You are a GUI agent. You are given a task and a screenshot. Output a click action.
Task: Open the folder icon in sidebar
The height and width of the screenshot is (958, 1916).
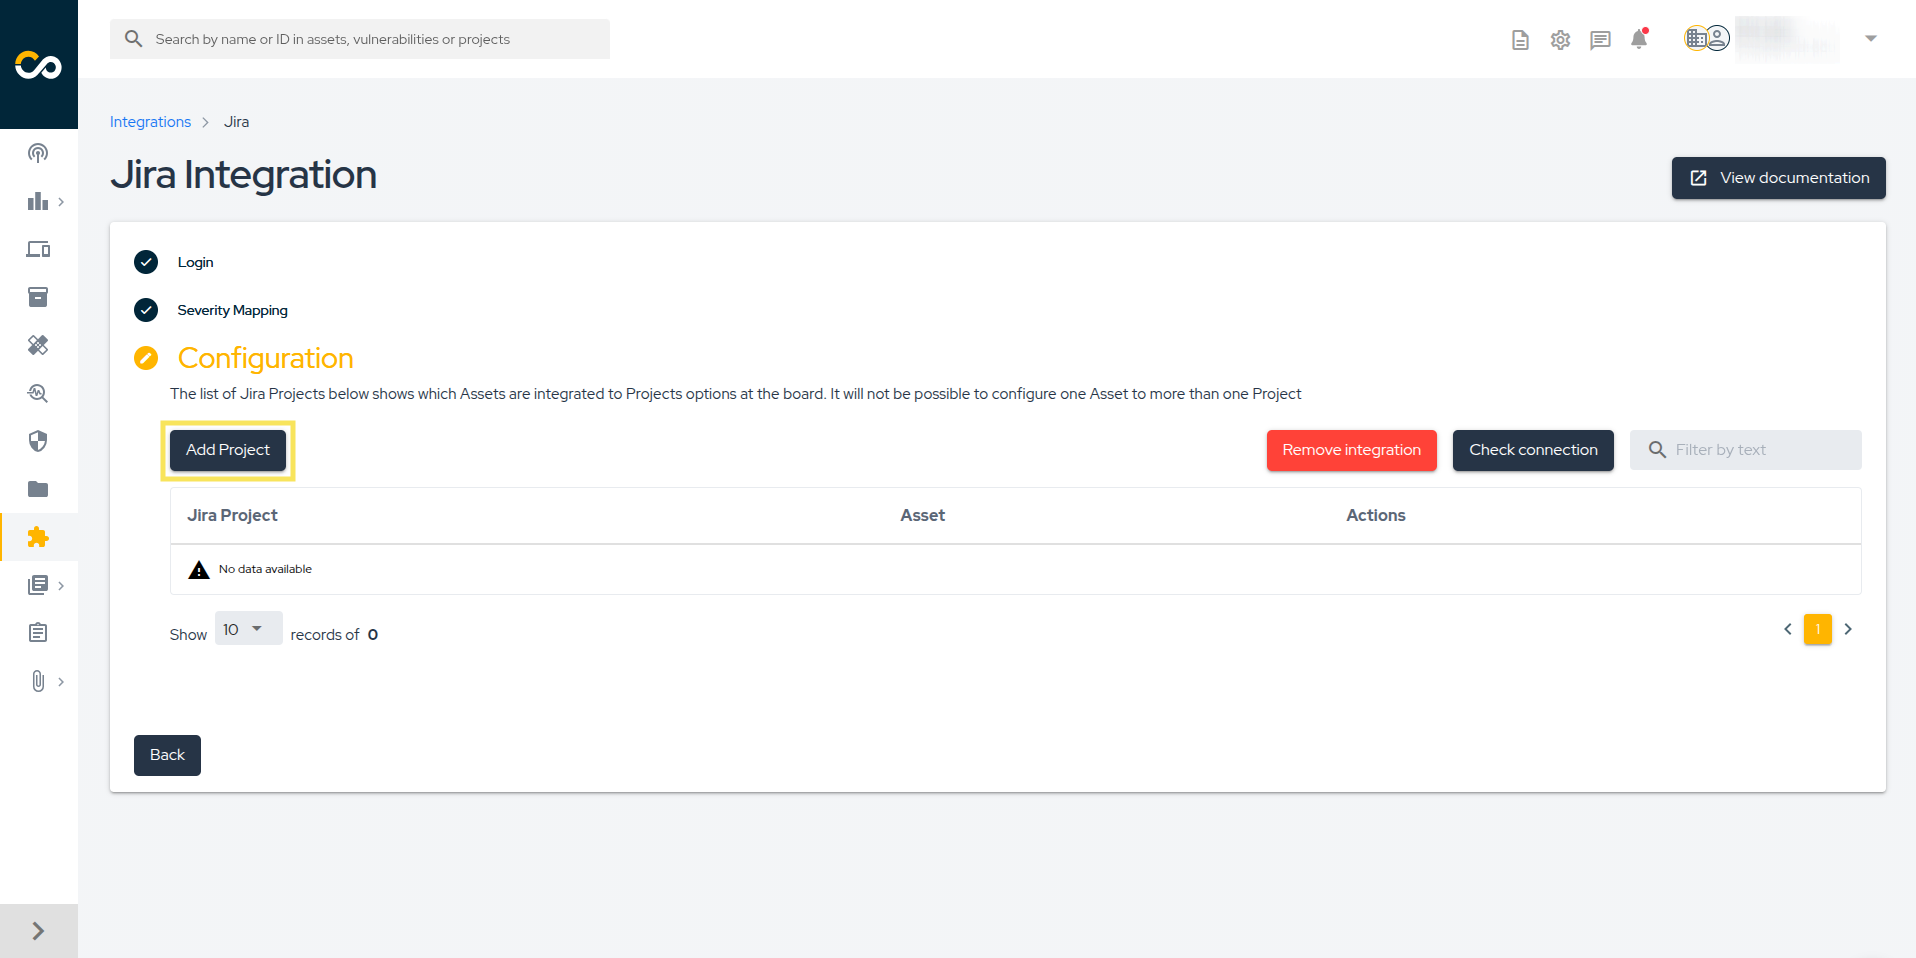(38, 489)
